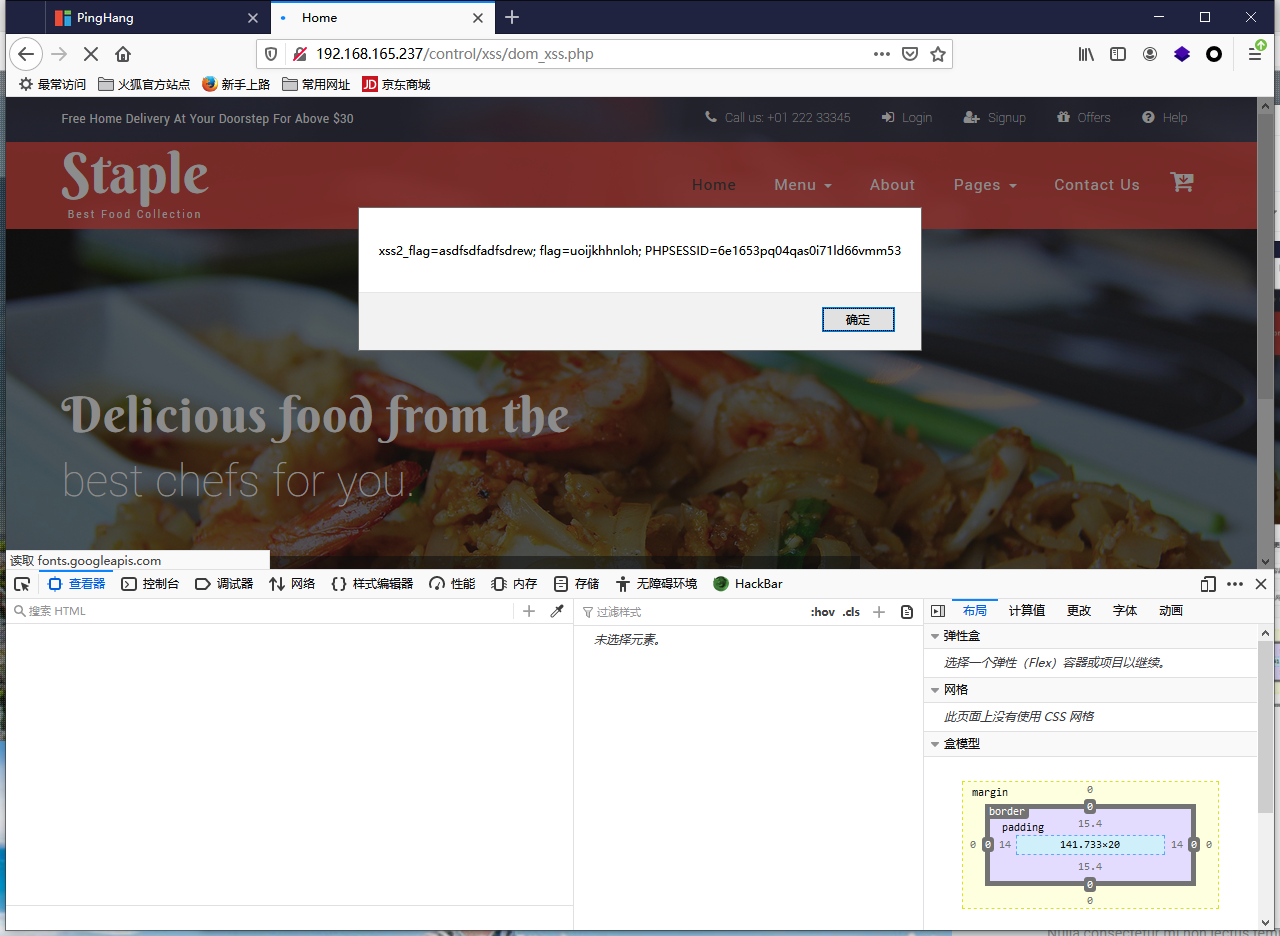
Task: Click the 过滤样式 filter field
Action: [690, 612]
